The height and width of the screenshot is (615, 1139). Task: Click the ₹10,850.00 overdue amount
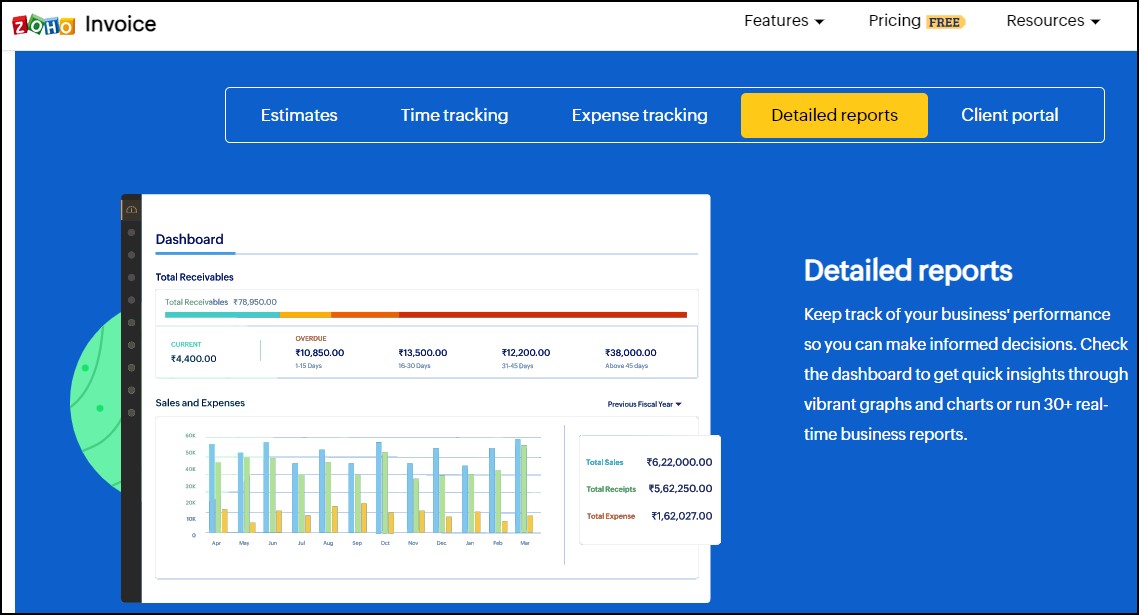coord(320,353)
